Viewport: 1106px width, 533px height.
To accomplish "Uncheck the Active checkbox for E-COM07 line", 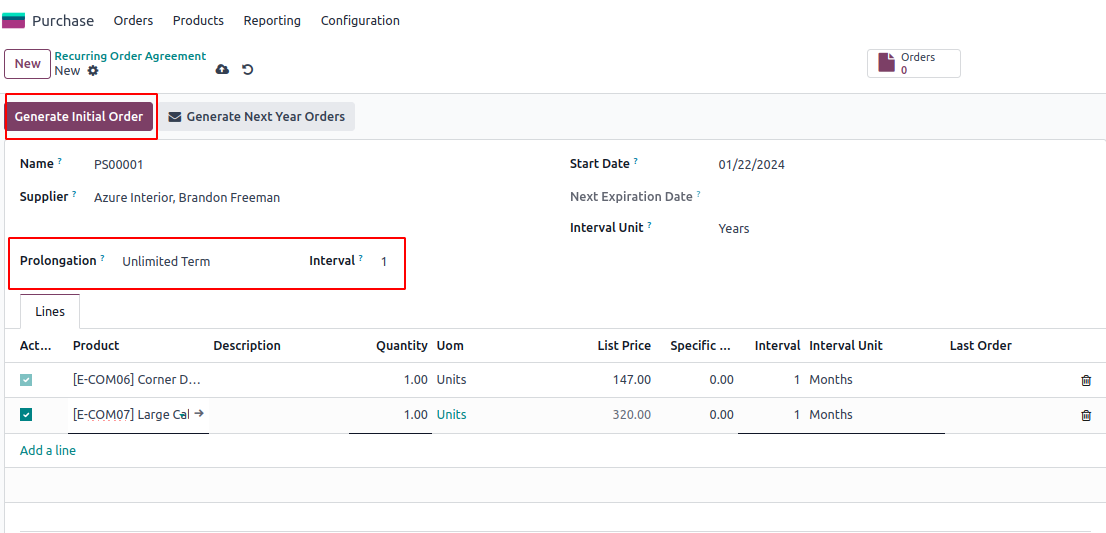I will pos(26,415).
